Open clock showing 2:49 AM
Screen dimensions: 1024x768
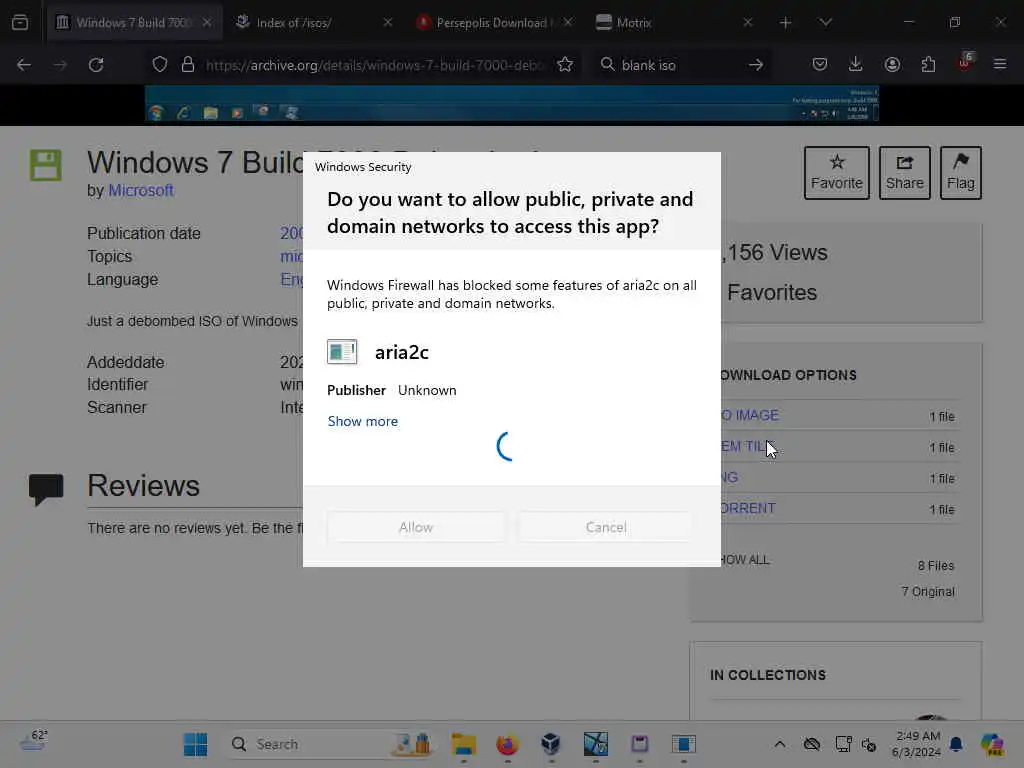[917, 744]
